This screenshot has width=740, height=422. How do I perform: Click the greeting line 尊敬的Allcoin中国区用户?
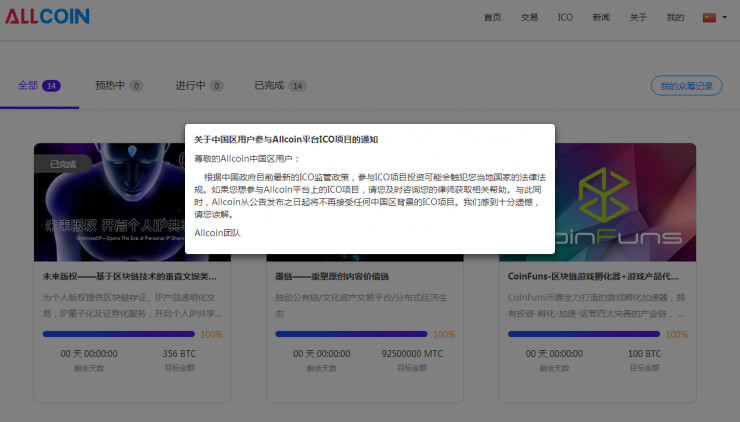pyautogui.click(x=247, y=159)
